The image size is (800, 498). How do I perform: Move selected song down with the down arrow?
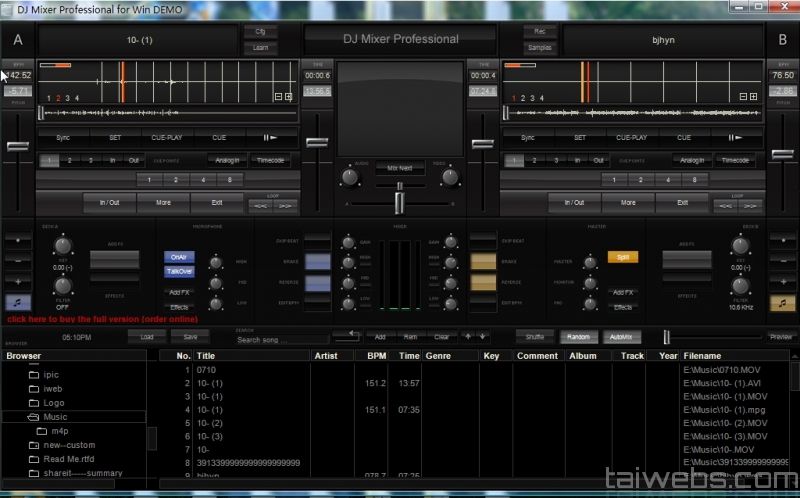(x=483, y=337)
